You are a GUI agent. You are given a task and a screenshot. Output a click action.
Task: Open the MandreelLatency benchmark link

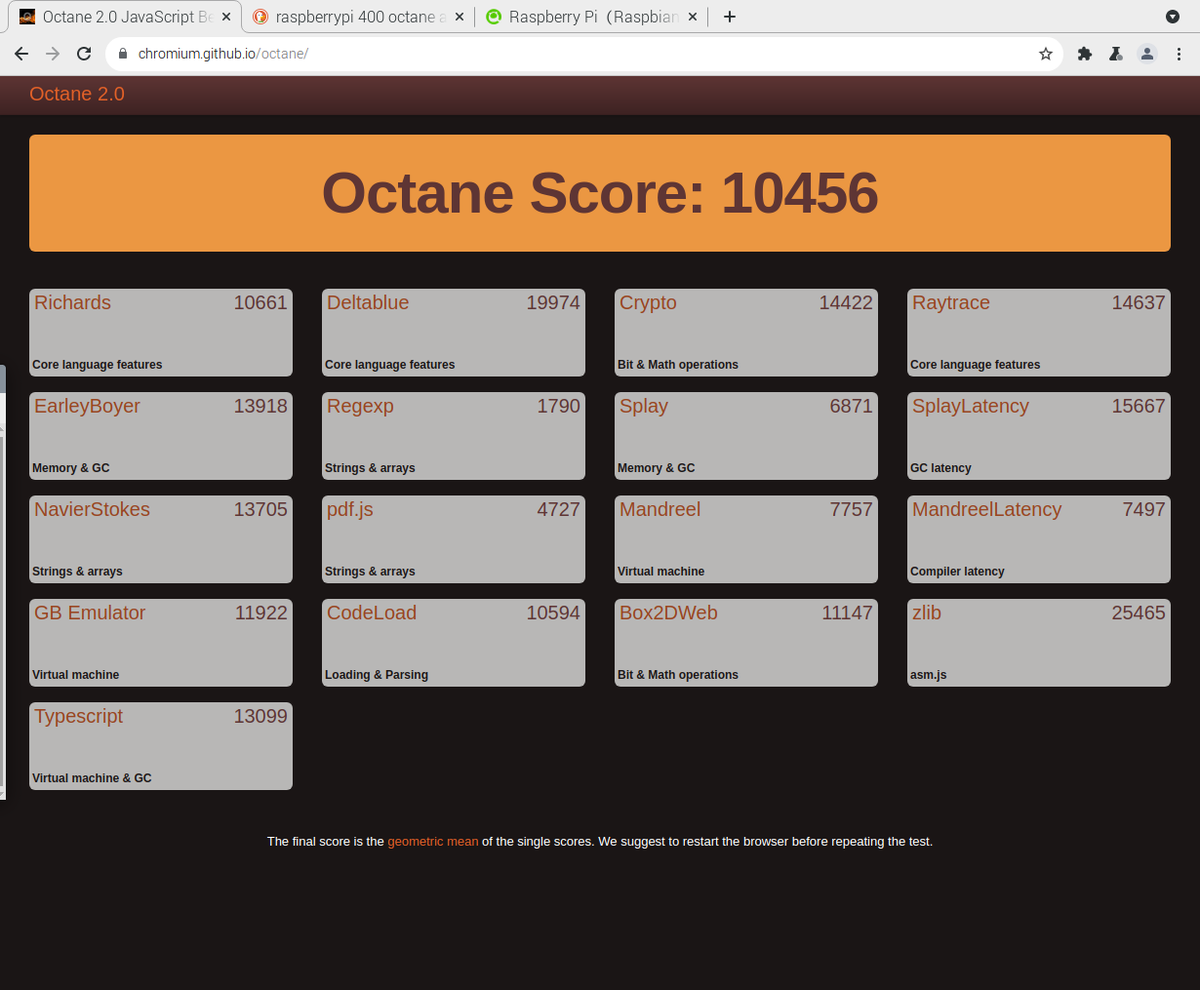coord(987,510)
